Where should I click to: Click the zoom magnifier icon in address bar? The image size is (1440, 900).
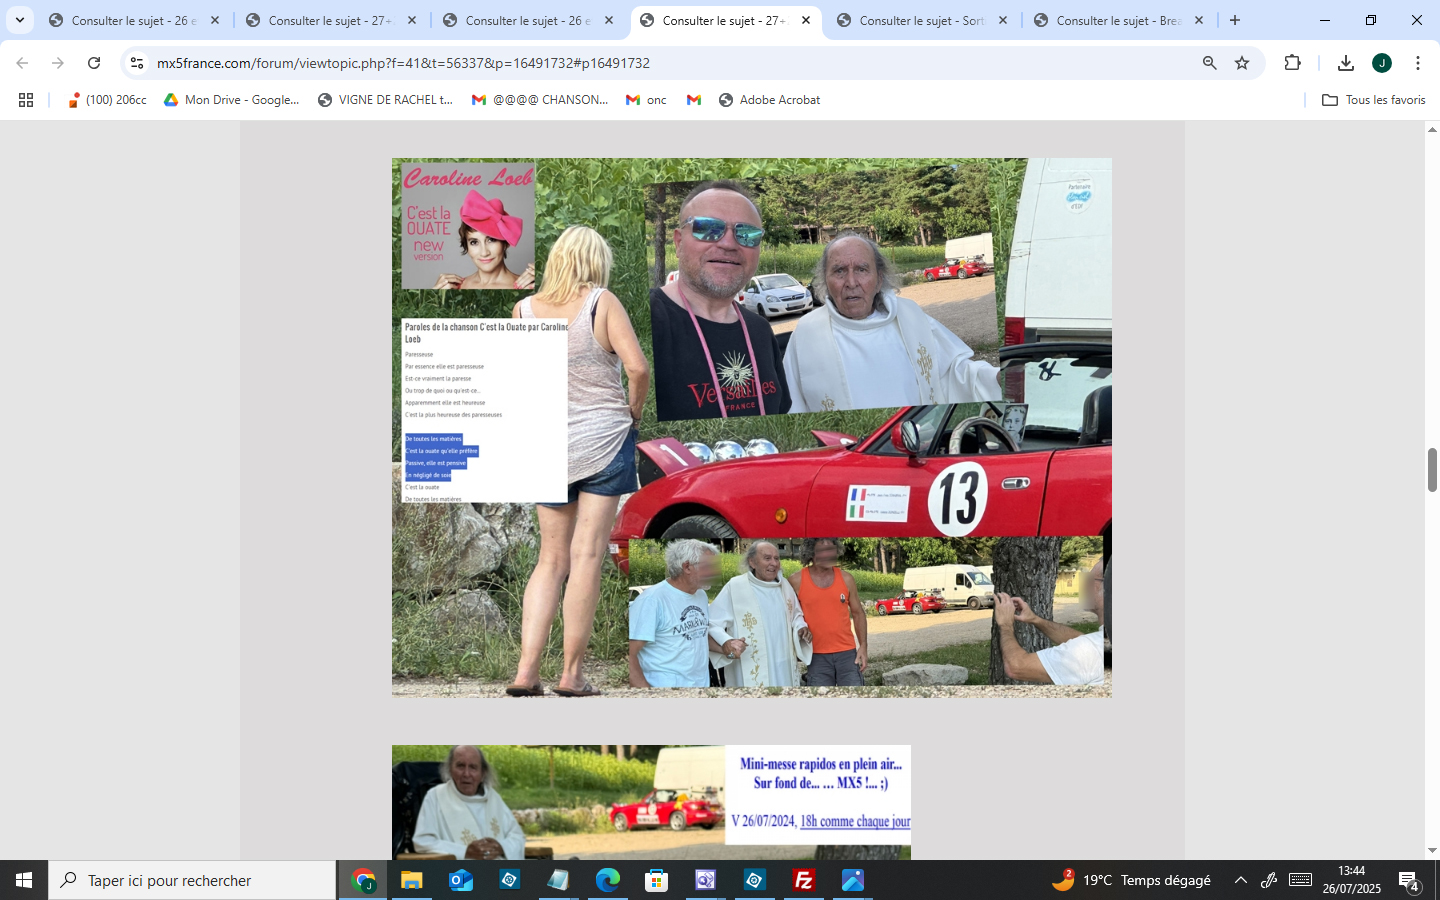pyautogui.click(x=1209, y=63)
